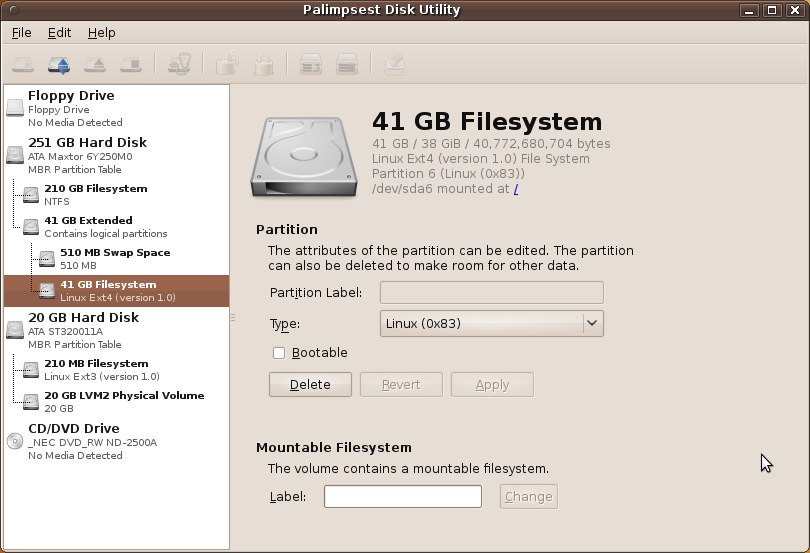Select the 20 GB LVM2 Physical Volume row
This screenshot has width=810, height=553.
pyautogui.click(x=117, y=402)
